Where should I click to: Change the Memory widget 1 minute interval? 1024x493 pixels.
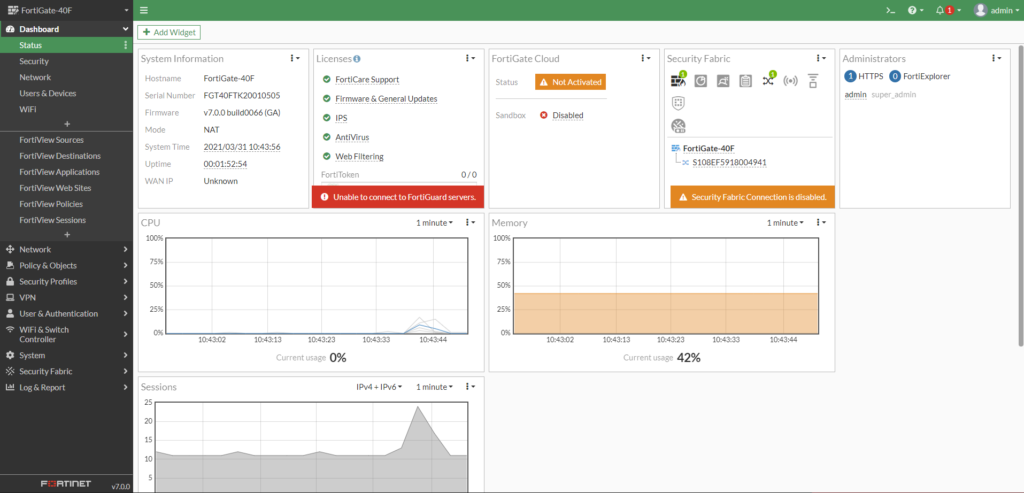pyautogui.click(x=785, y=223)
